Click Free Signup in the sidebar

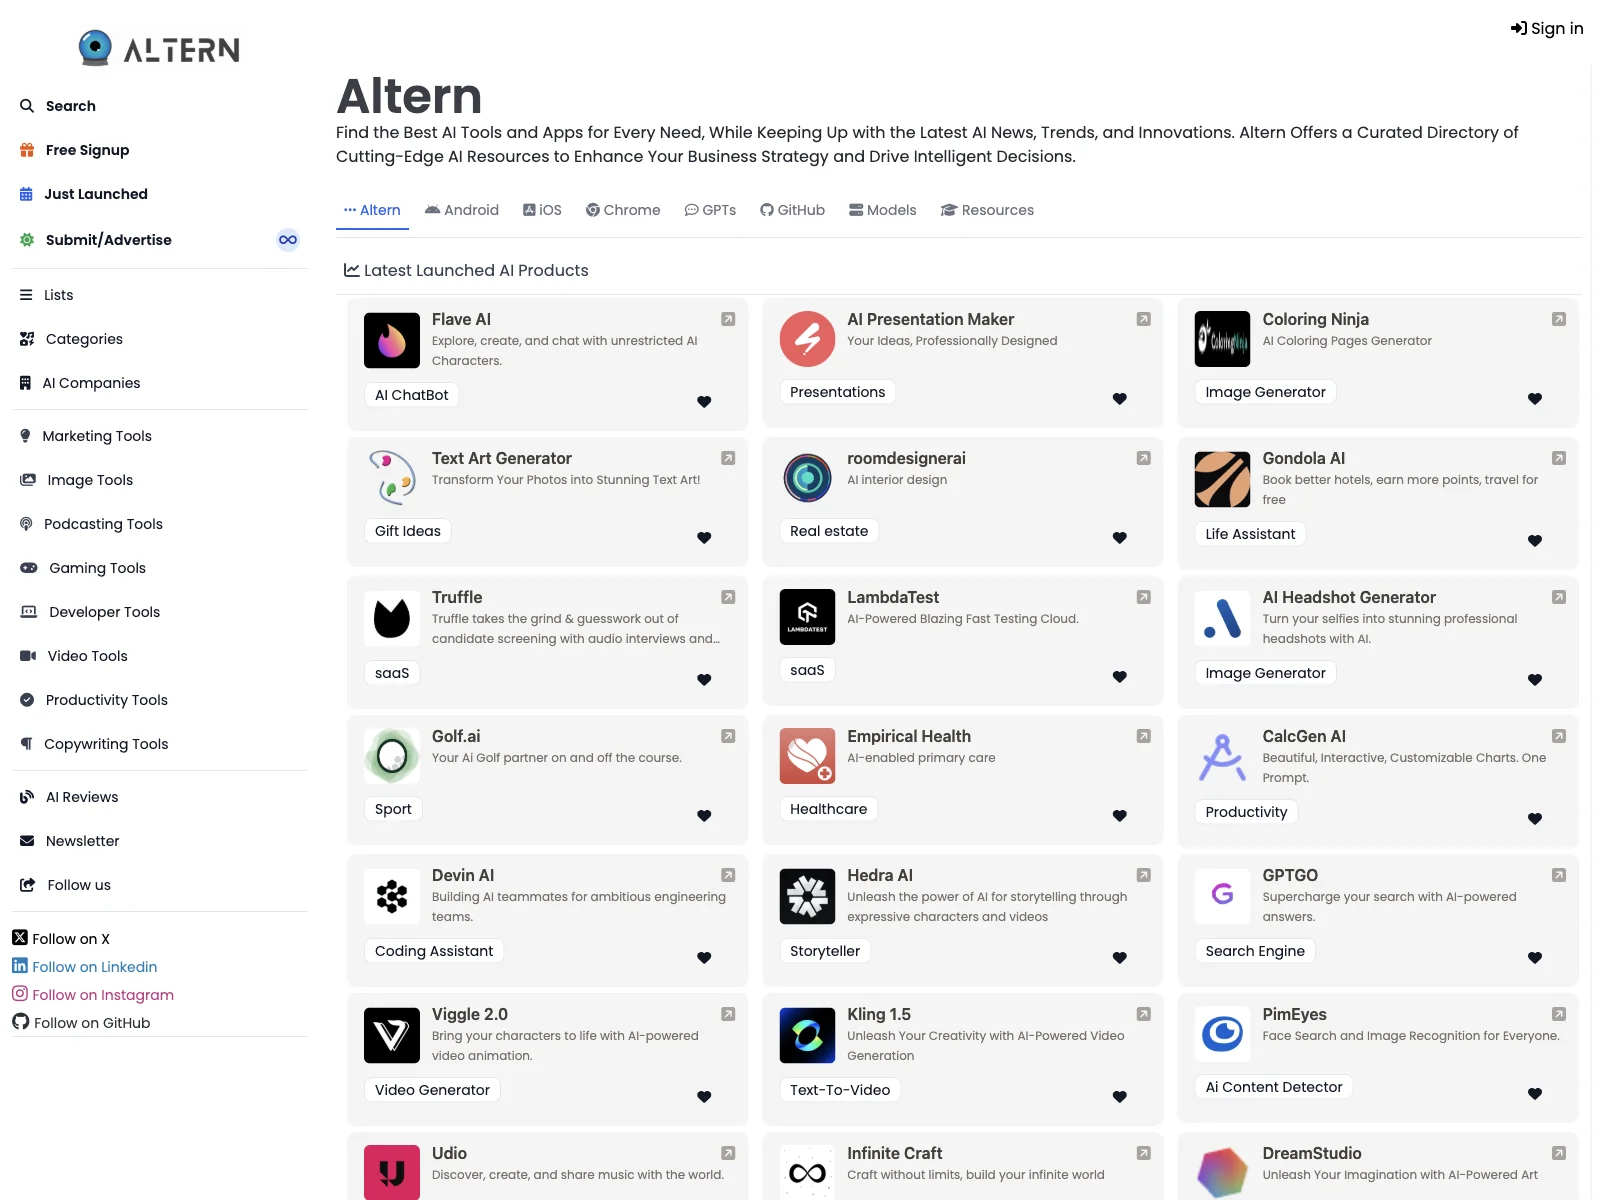pyautogui.click(x=75, y=150)
